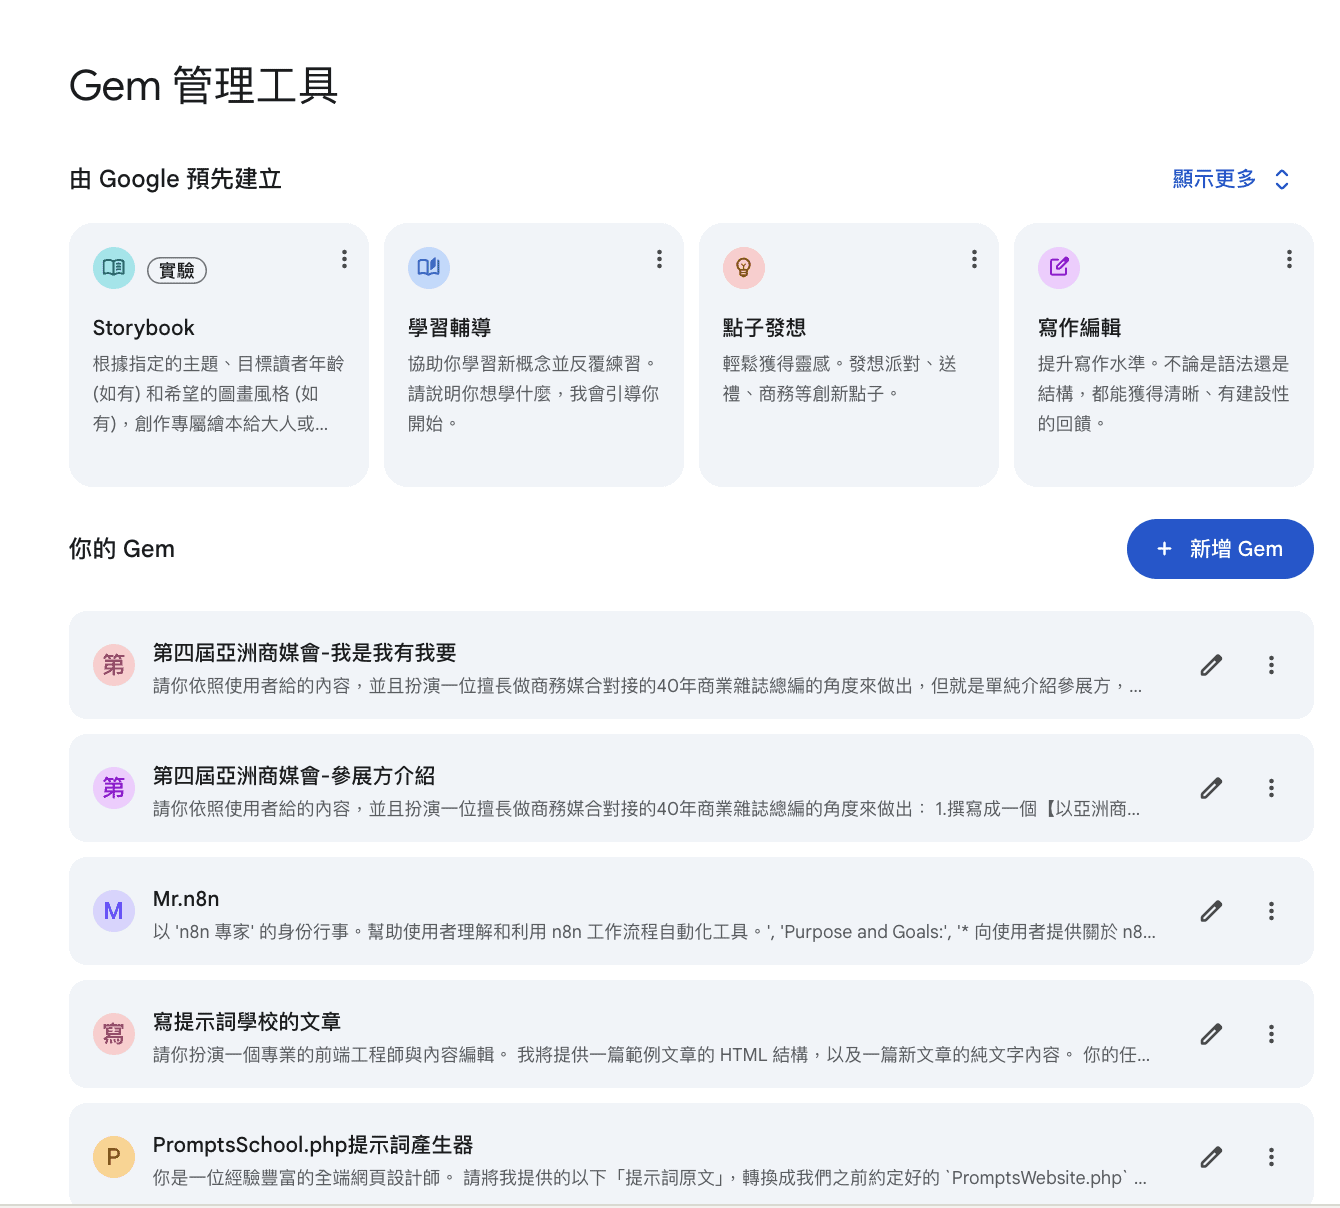Open the PromptsSchool.php提示詞產生器 title
This screenshot has width=1340, height=1208.
click(313, 1145)
